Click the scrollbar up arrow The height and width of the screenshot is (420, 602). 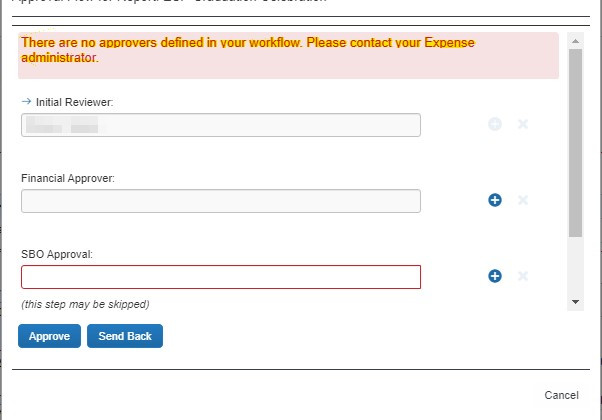[x=575, y=40]
